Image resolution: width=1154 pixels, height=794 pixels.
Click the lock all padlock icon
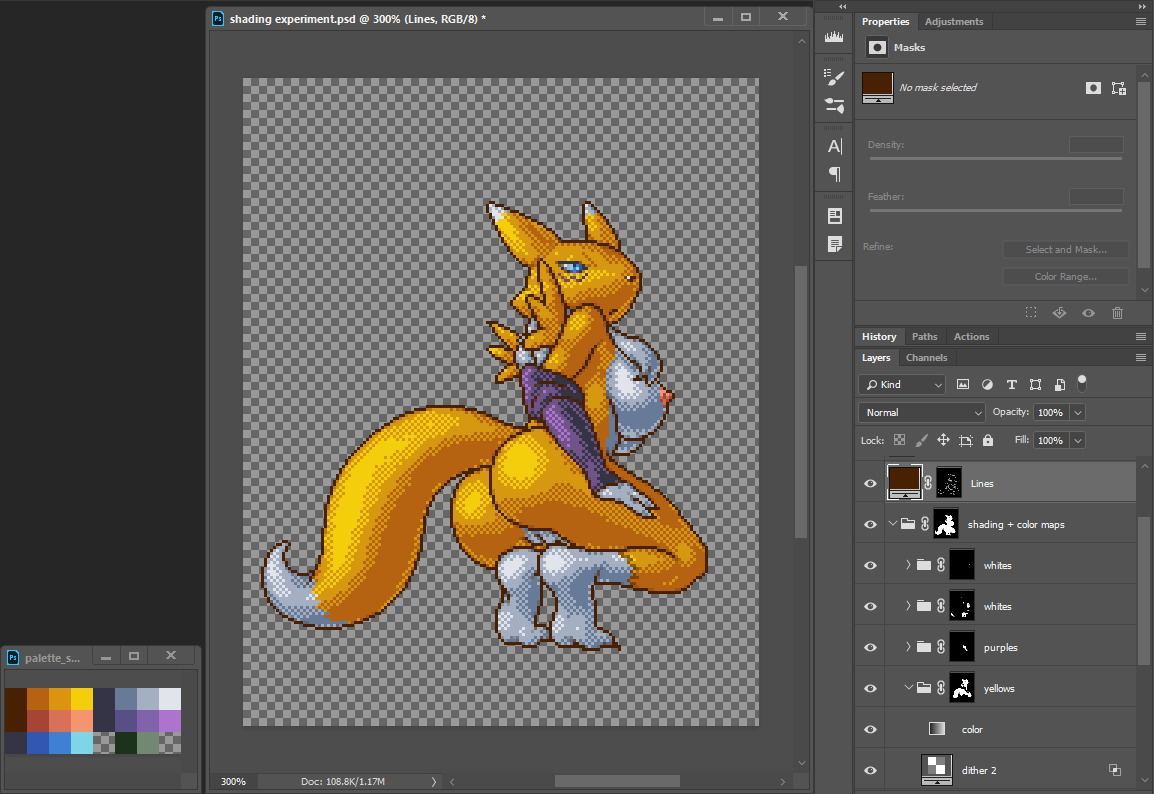pyautogui.click(x=988, y=440)
